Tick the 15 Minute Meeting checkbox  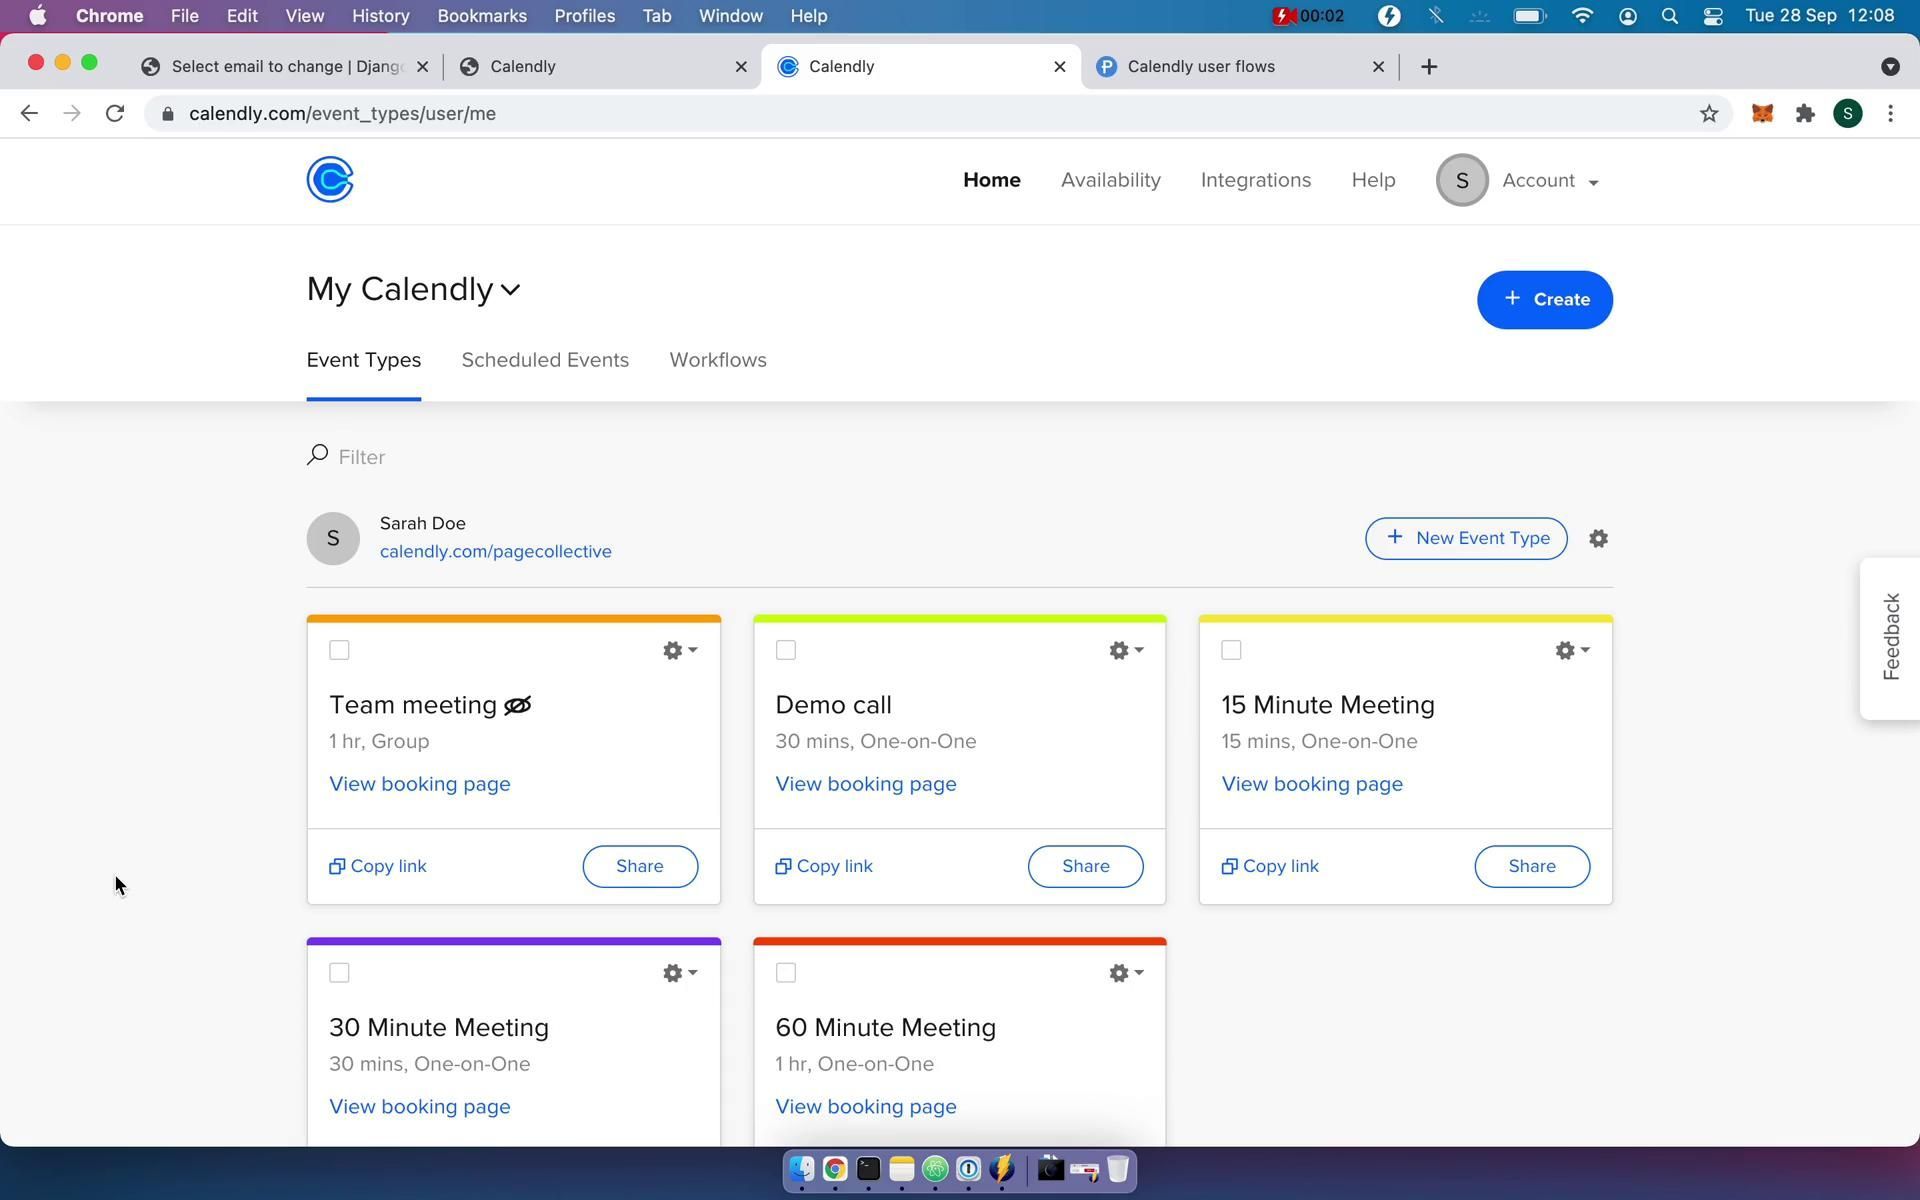click(1231, 651)
